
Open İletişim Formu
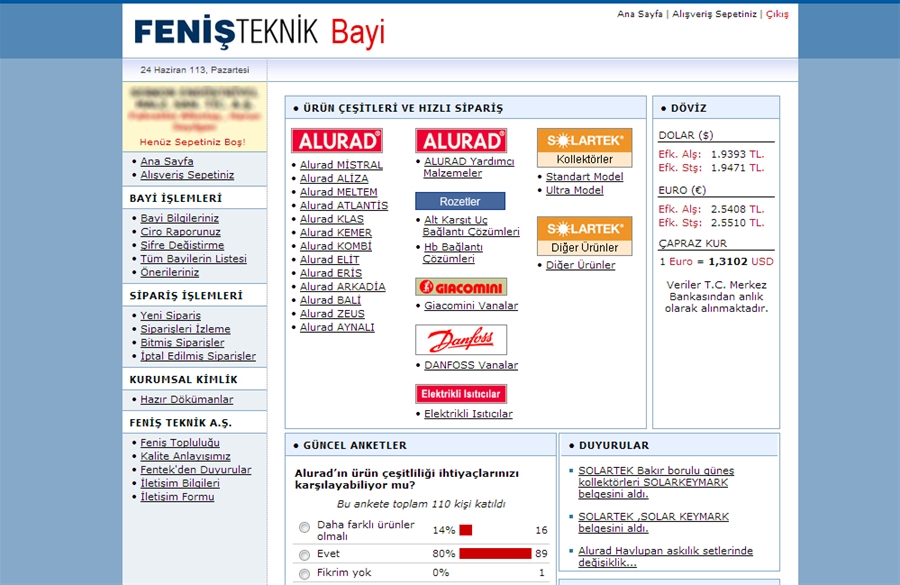177,497
